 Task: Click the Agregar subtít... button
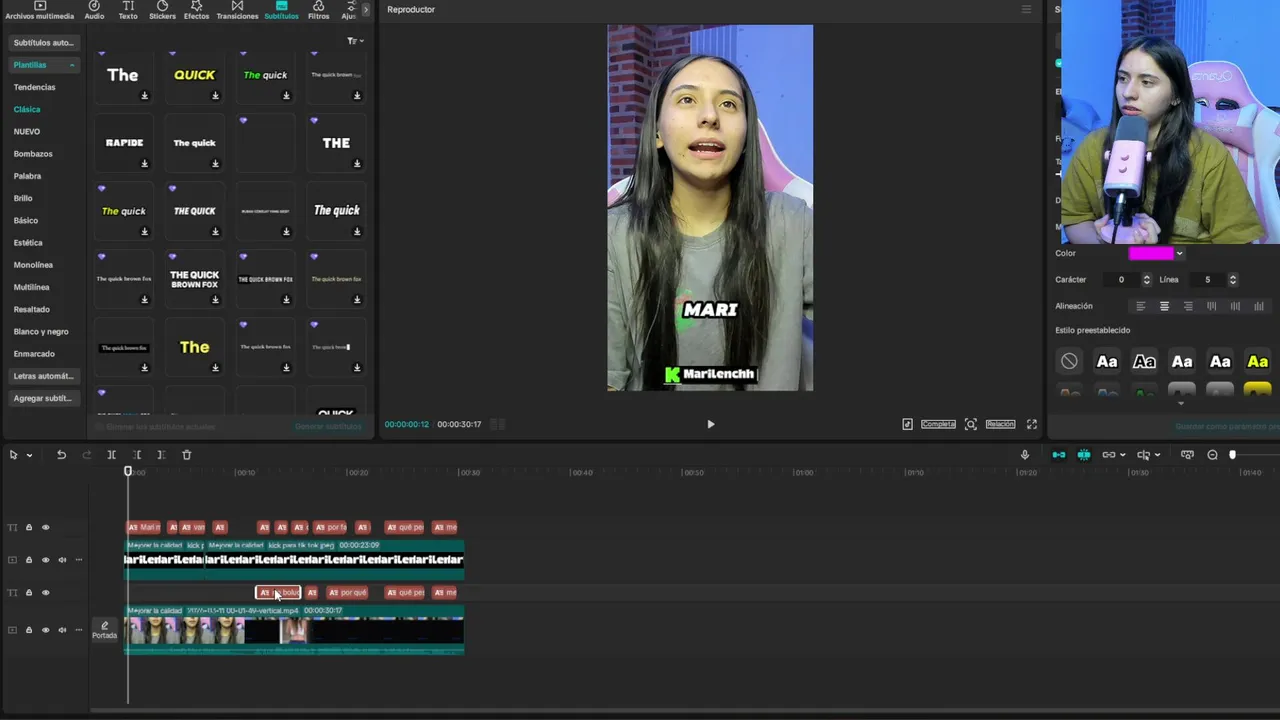pyautogui.click(x=43, y=398)
